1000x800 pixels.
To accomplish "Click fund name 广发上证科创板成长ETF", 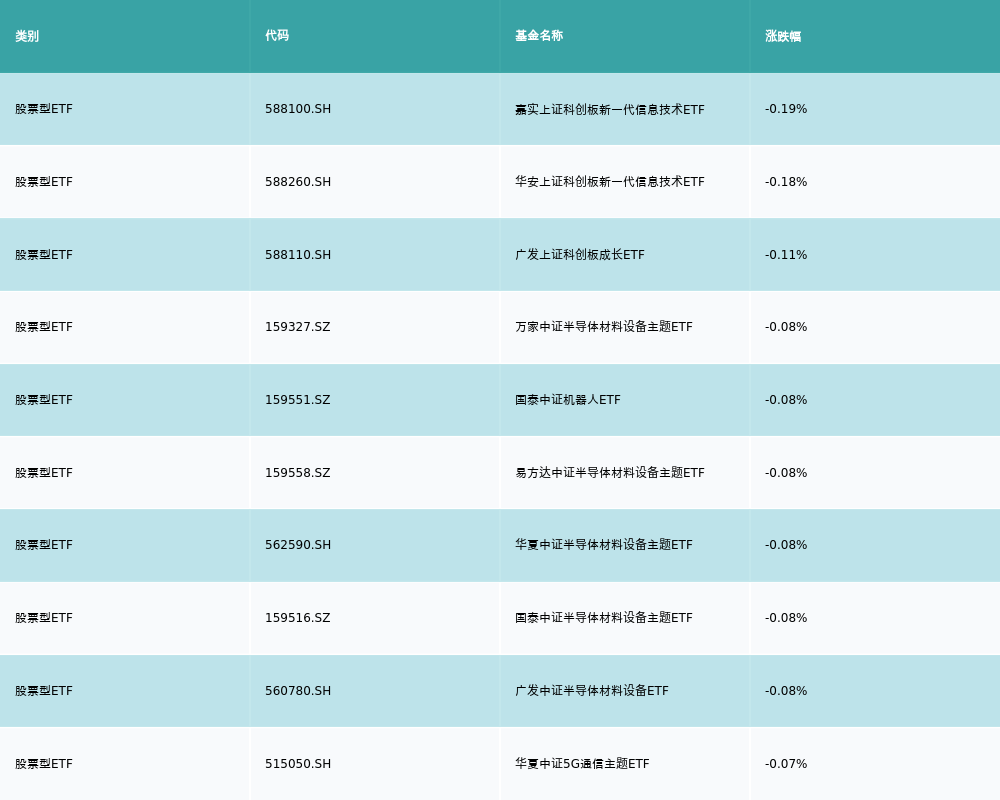I will (x=580, y=255).
